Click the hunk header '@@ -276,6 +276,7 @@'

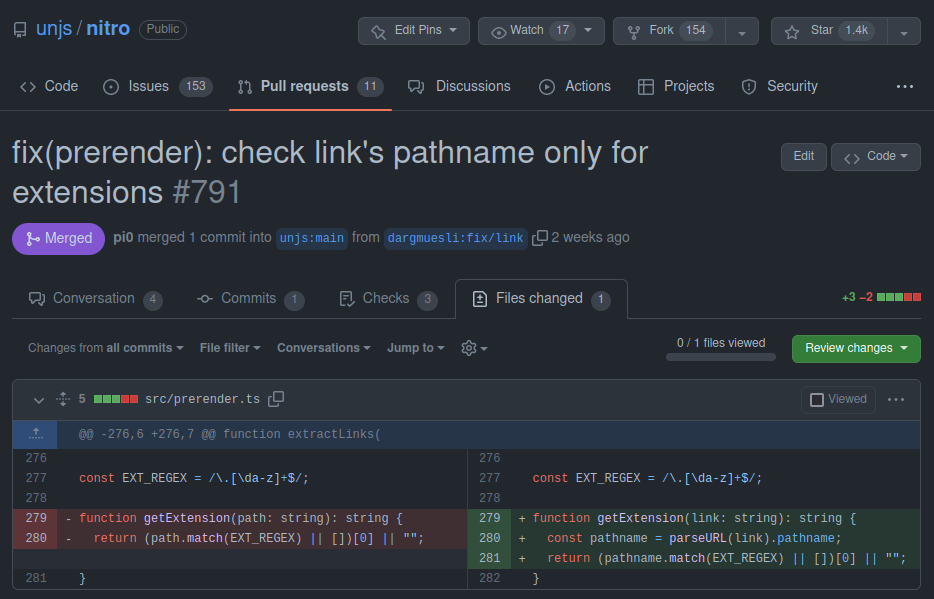[x=147, y=434]
